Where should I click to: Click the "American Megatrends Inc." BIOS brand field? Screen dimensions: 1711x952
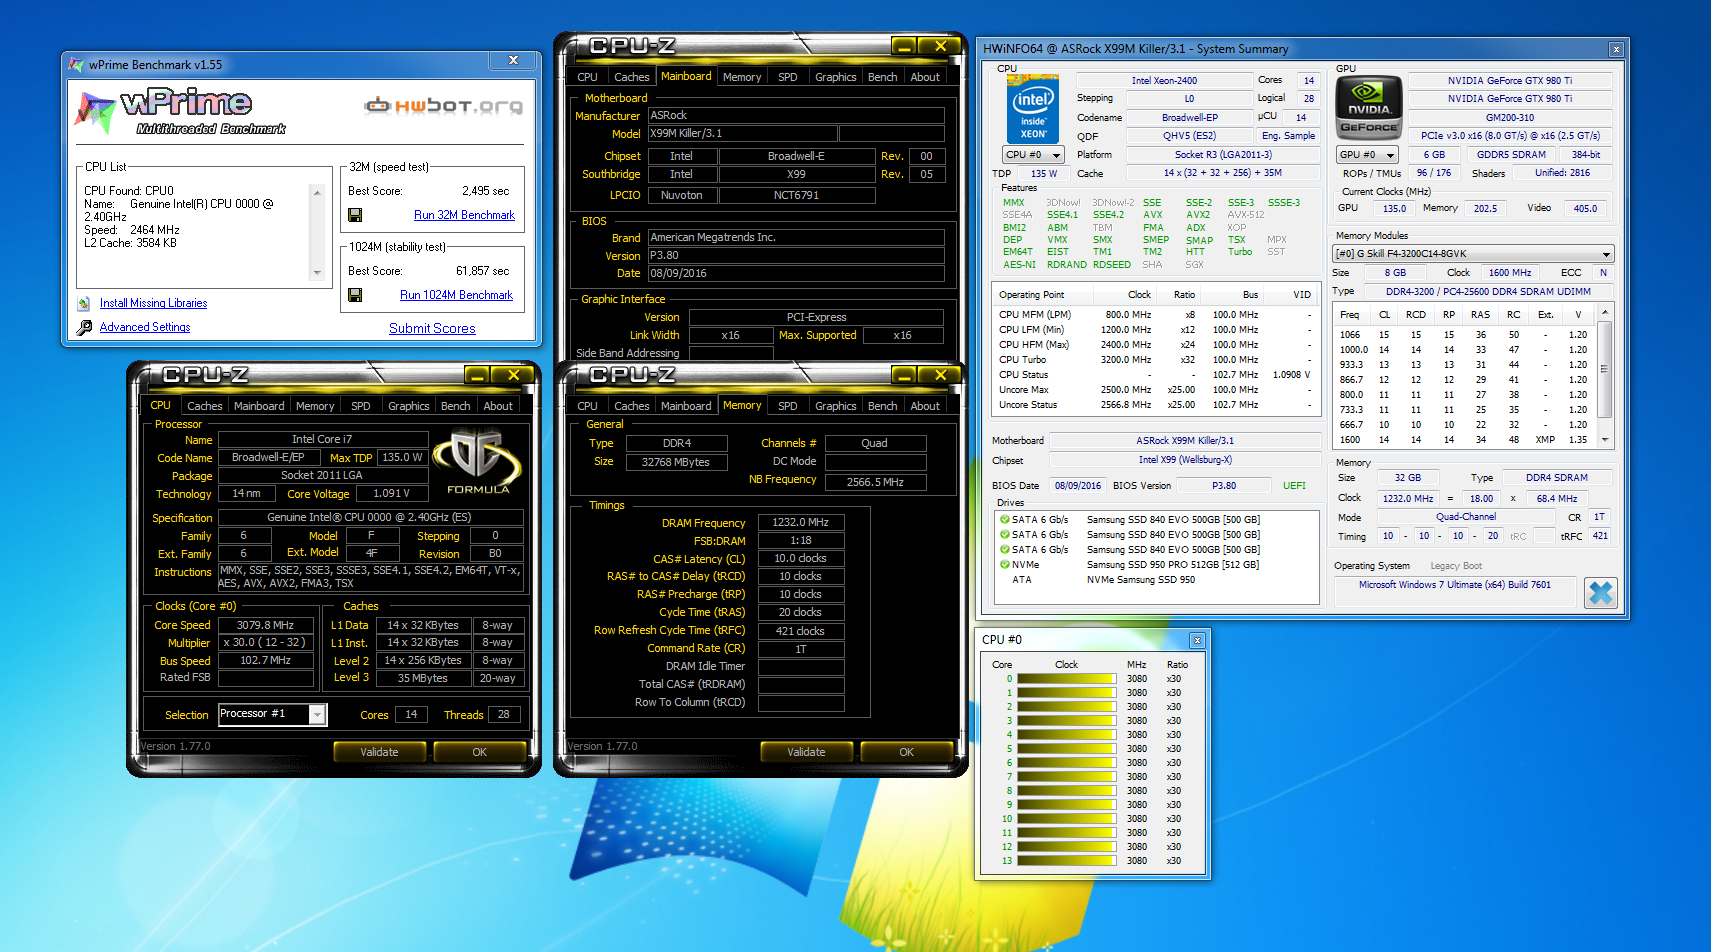point(796,238)
